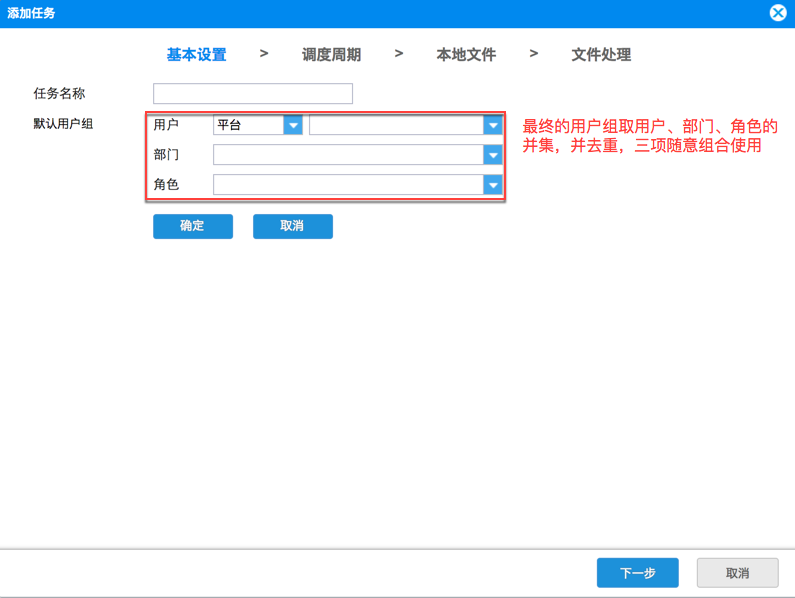Go to the 调度周期 step tab
This screenshot has height=598, width=795.
[x=332, y=54]
